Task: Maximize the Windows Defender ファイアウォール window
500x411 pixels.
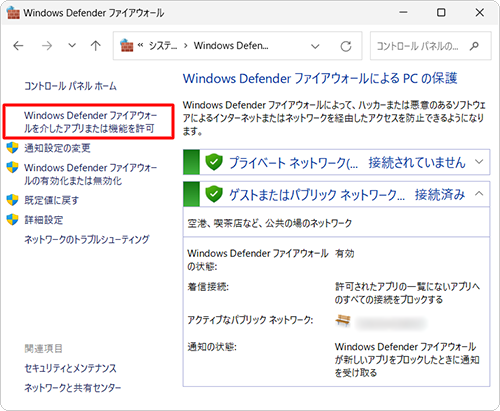Action: (x=441, y=13)
